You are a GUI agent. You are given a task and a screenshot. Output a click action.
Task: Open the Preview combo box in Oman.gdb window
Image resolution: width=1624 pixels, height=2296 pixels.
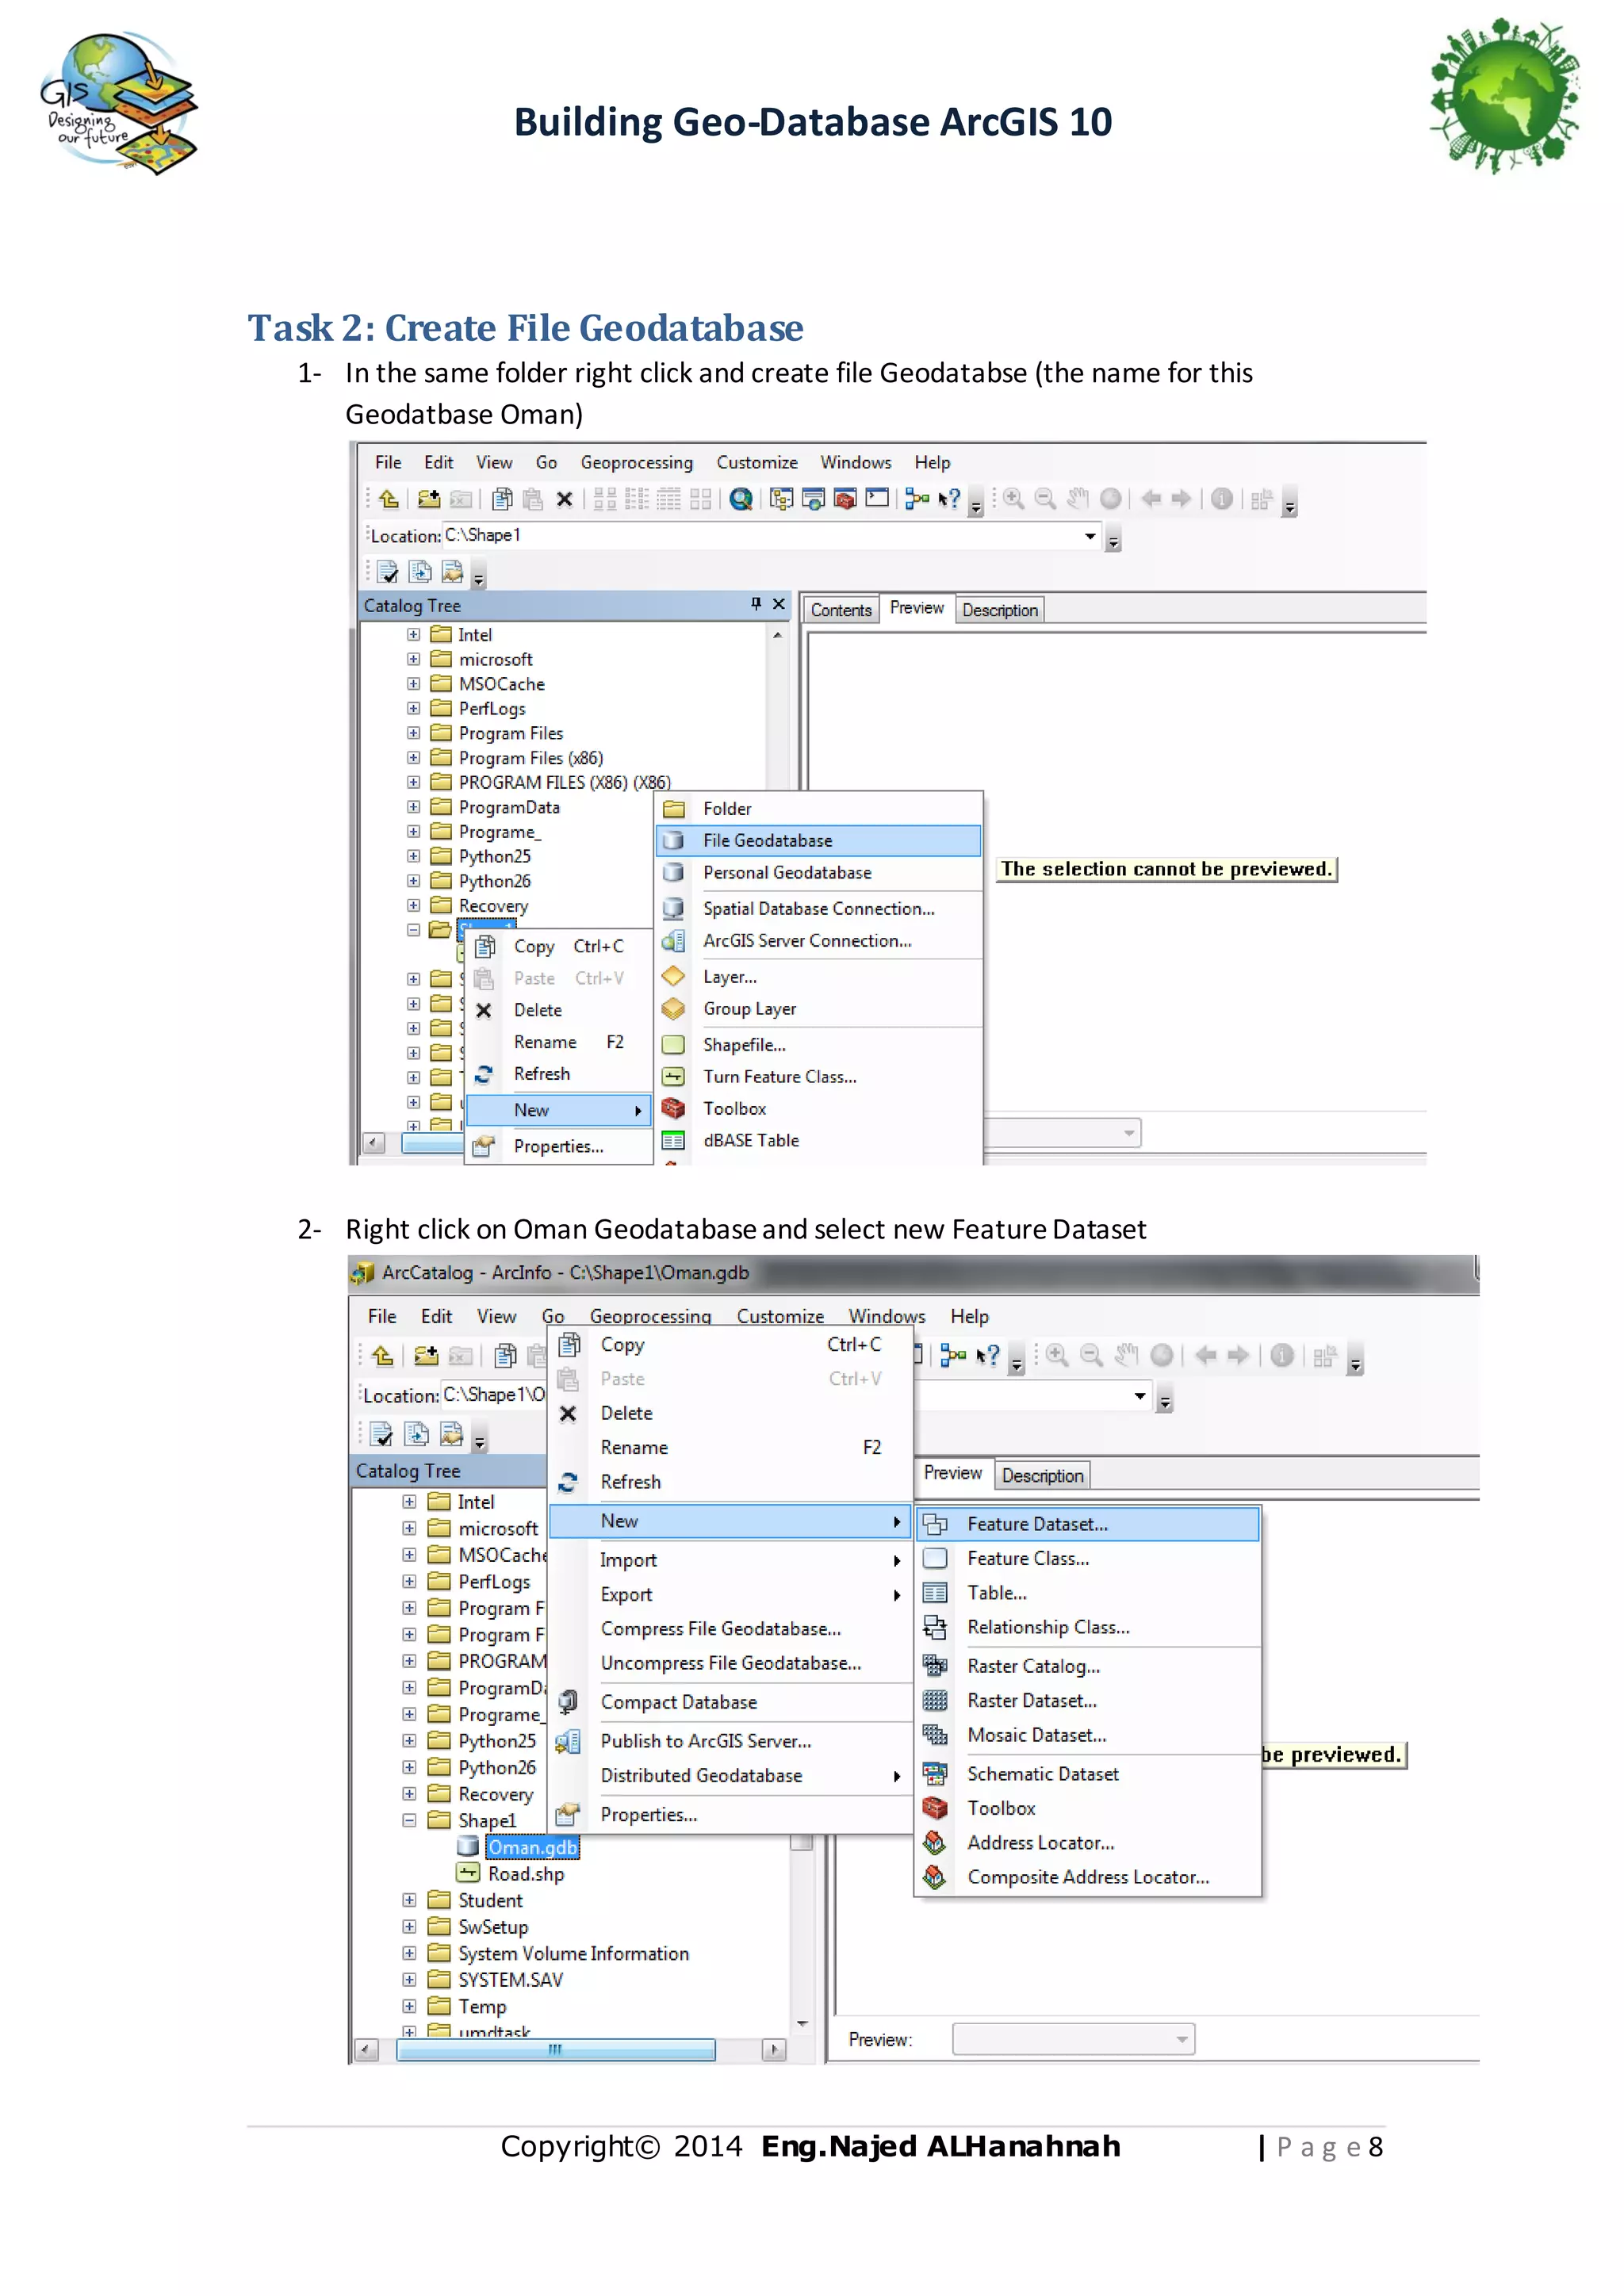(x=1073, y=2039)
